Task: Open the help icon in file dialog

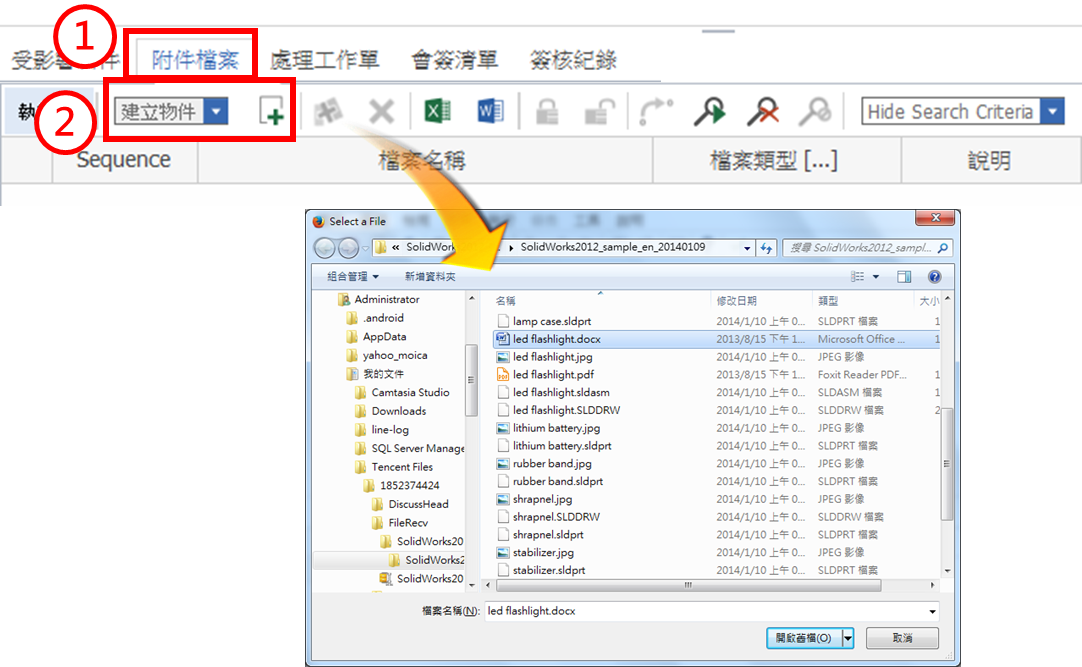Action: coord(935,277)
